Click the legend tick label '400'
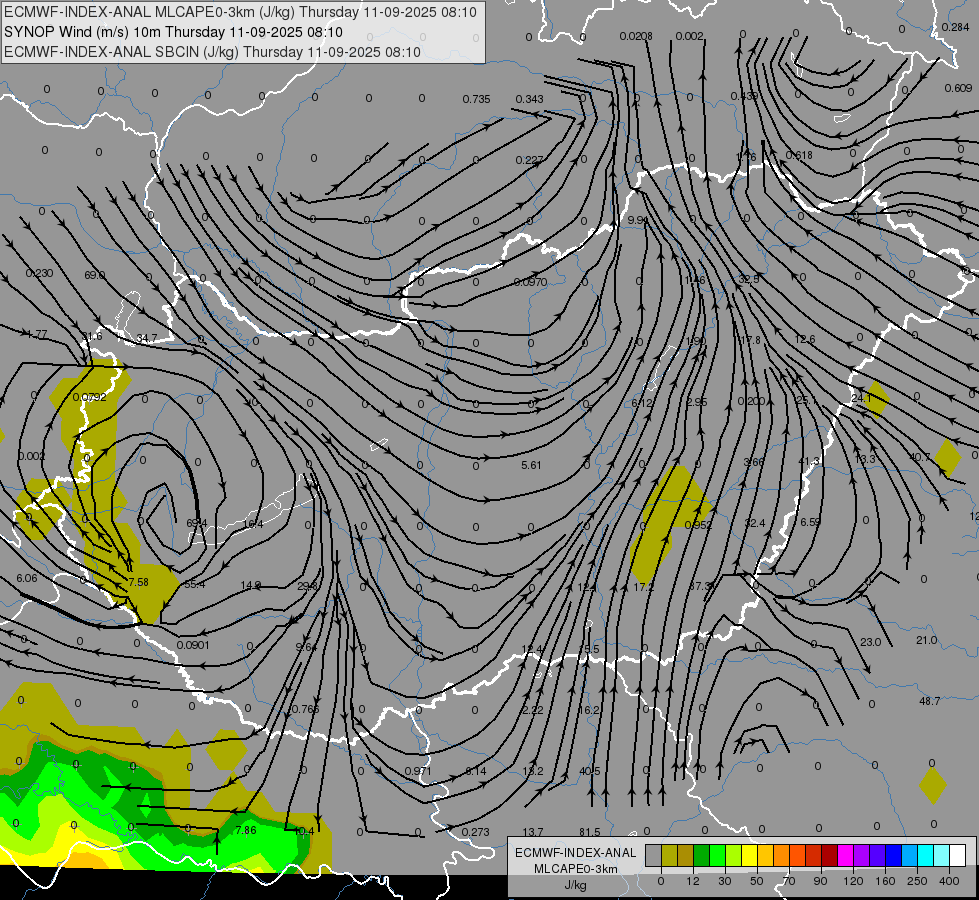The height and width of the screenshot is (900, 979). point(949,881)
